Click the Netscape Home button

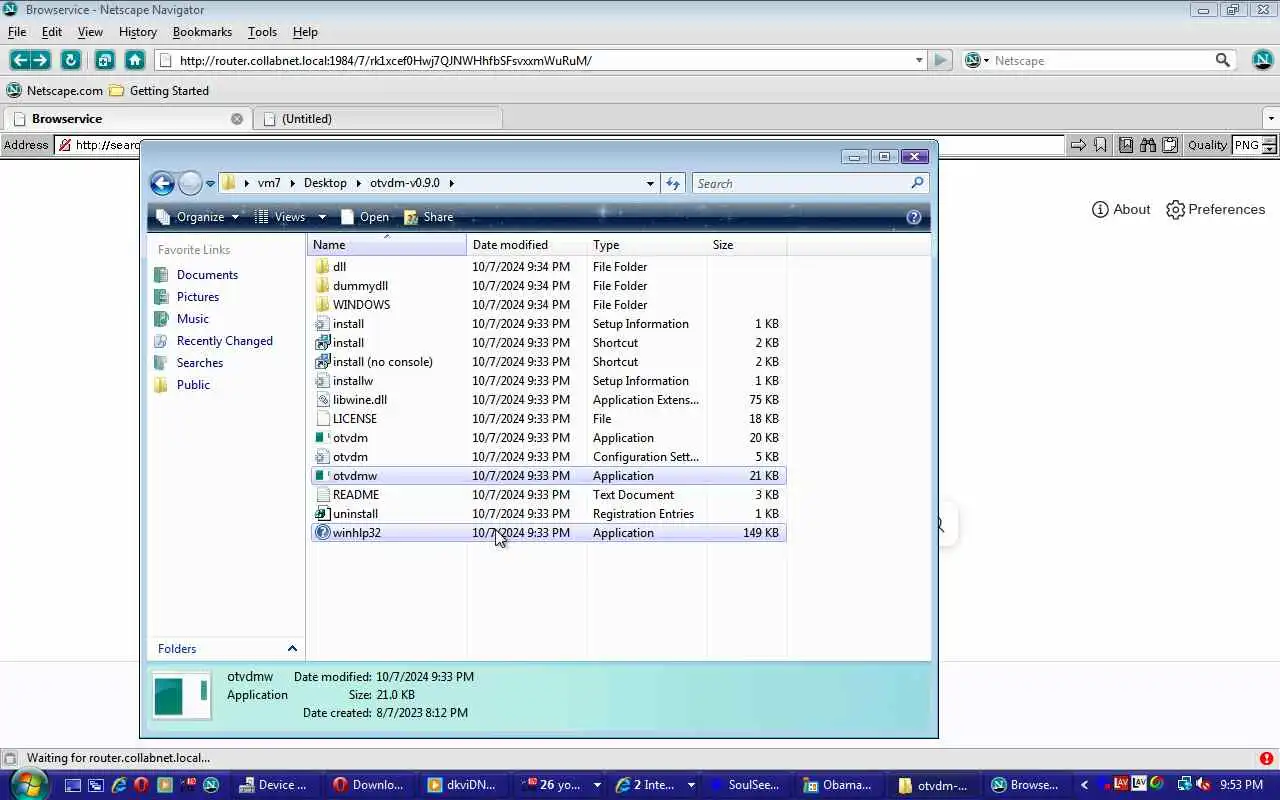[x=135, y=60]
